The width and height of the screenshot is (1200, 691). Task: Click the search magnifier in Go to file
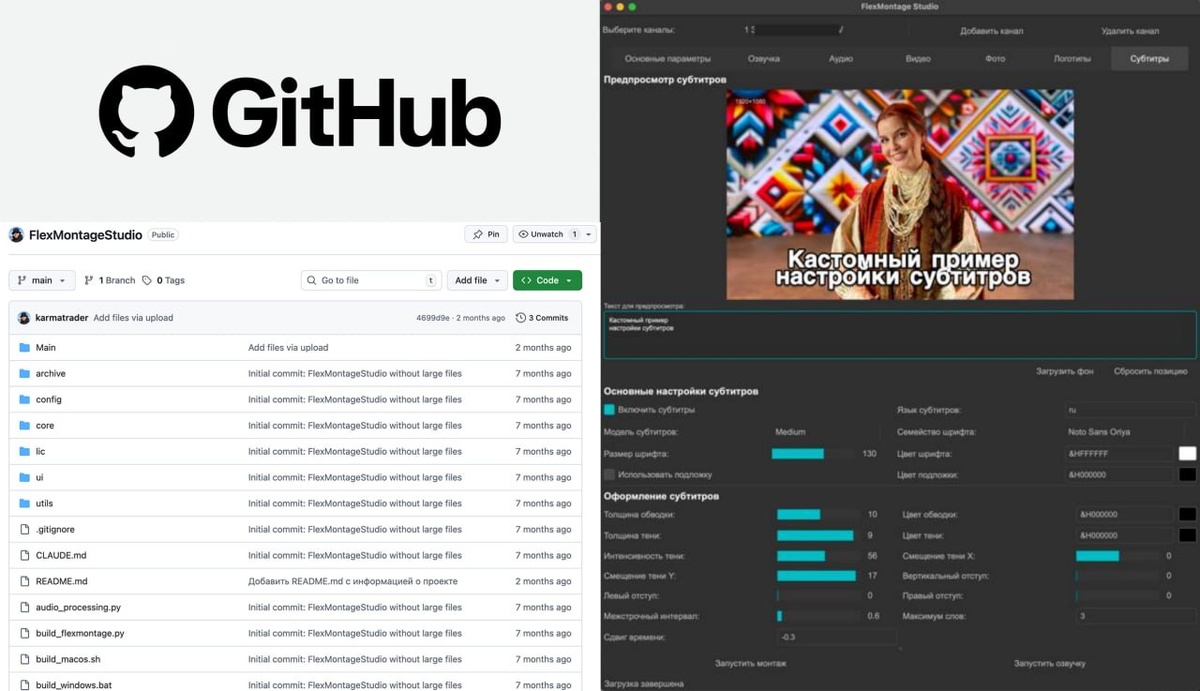311,281
